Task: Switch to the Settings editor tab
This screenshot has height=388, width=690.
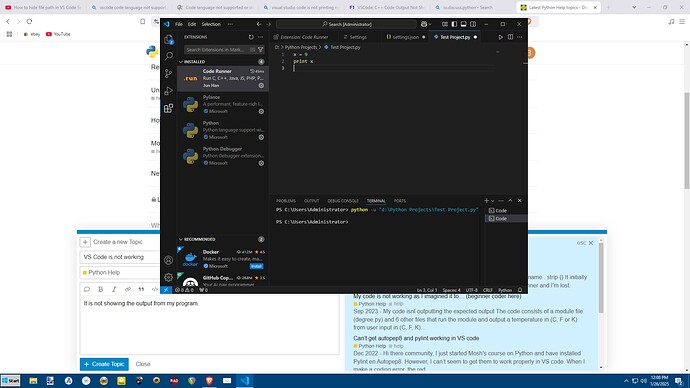Action: (358, 37)
